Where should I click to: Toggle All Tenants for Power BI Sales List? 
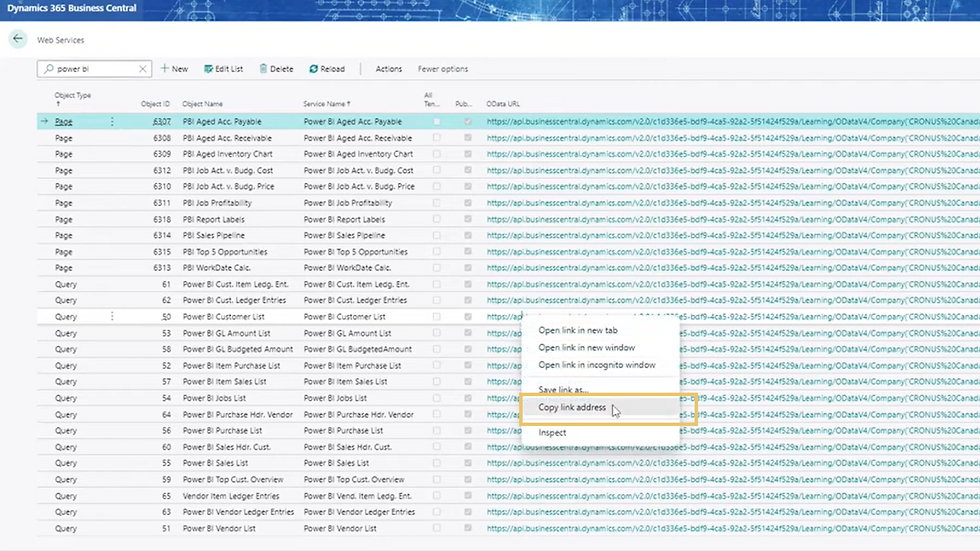click(436, 463)
